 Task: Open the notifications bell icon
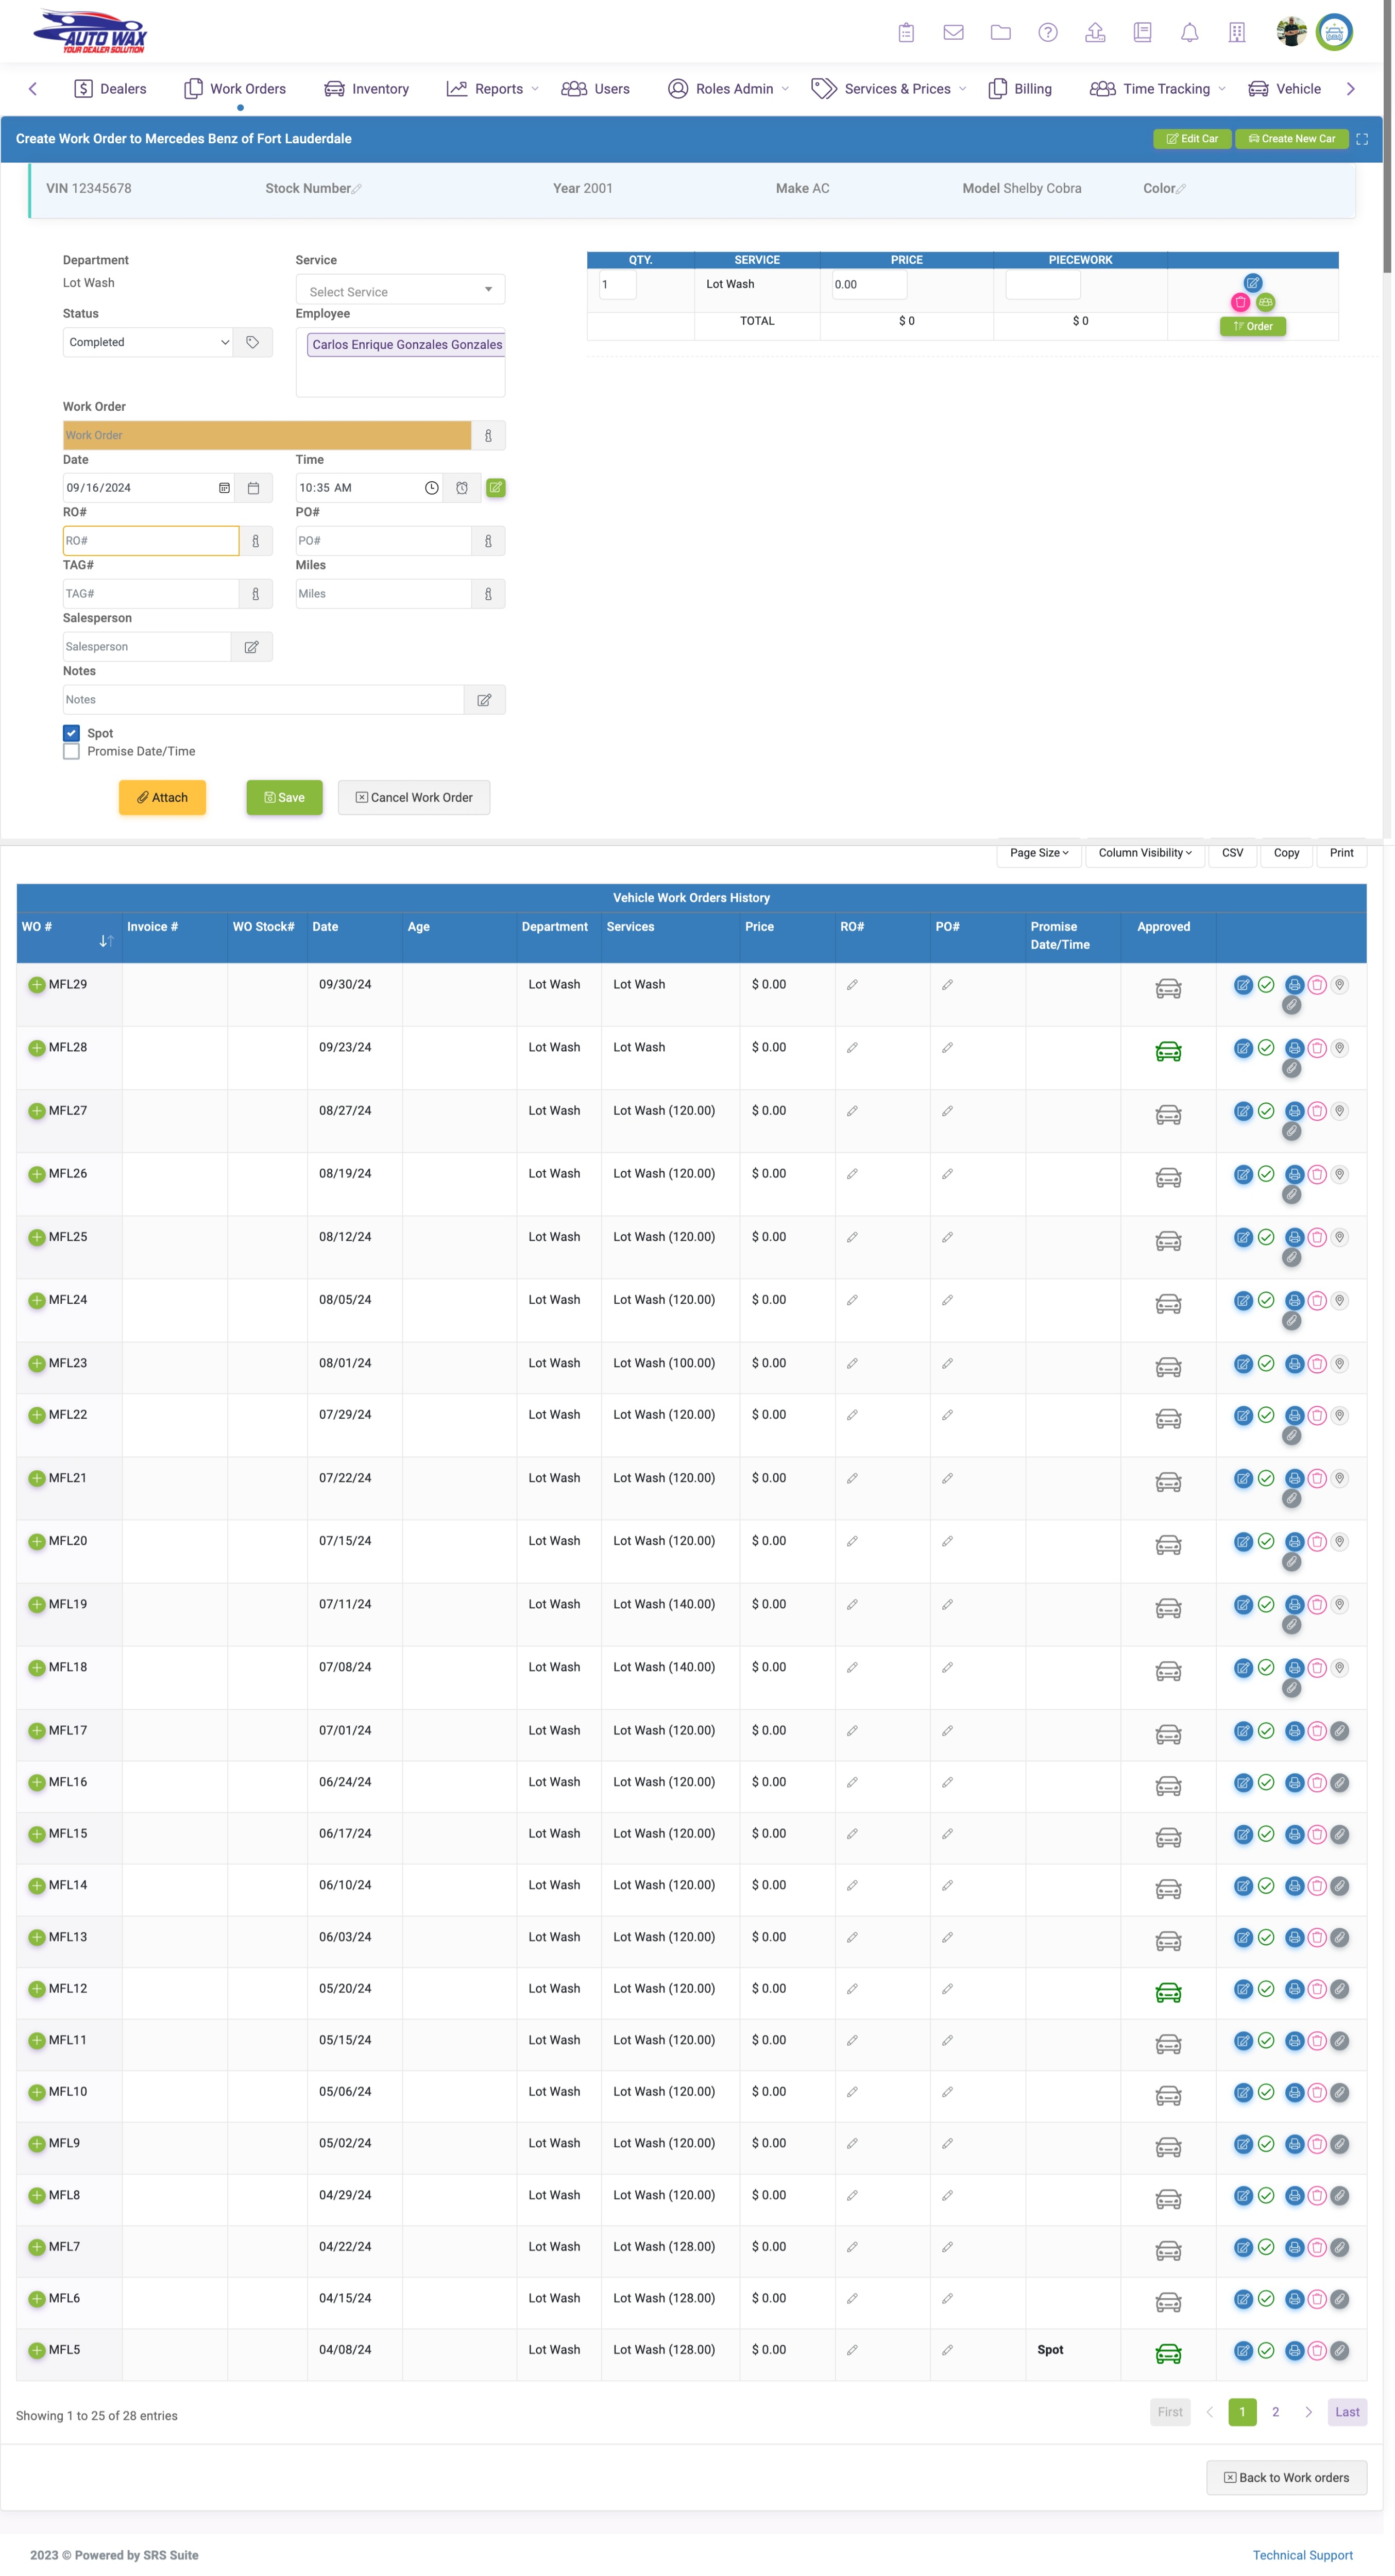click(x=1189, y=33)
